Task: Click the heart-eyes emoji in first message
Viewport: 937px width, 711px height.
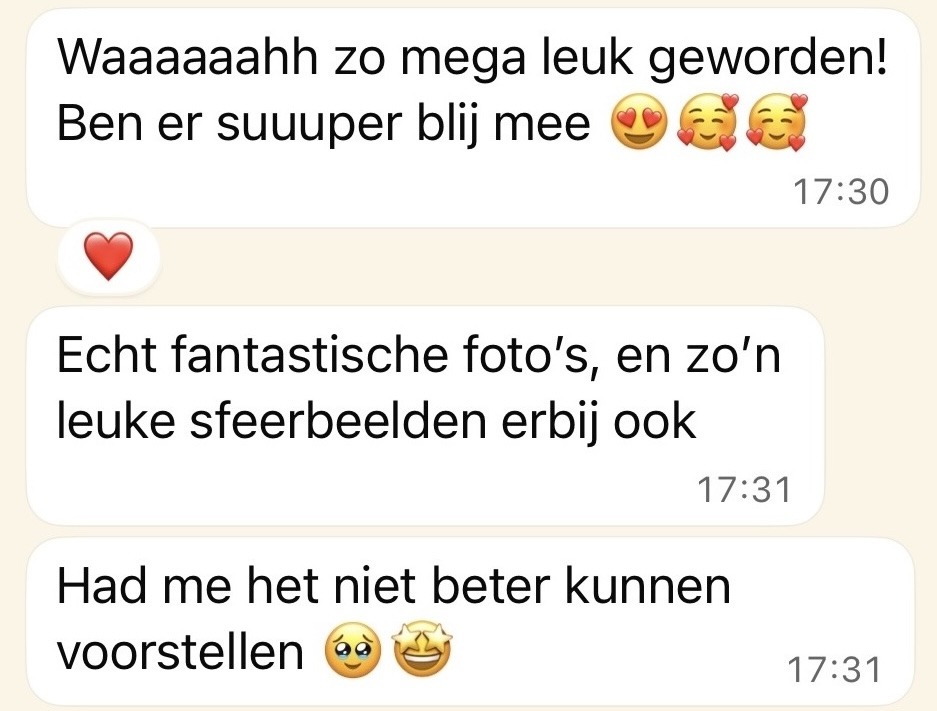Action: pyautogui.click(x=639, y=122)
